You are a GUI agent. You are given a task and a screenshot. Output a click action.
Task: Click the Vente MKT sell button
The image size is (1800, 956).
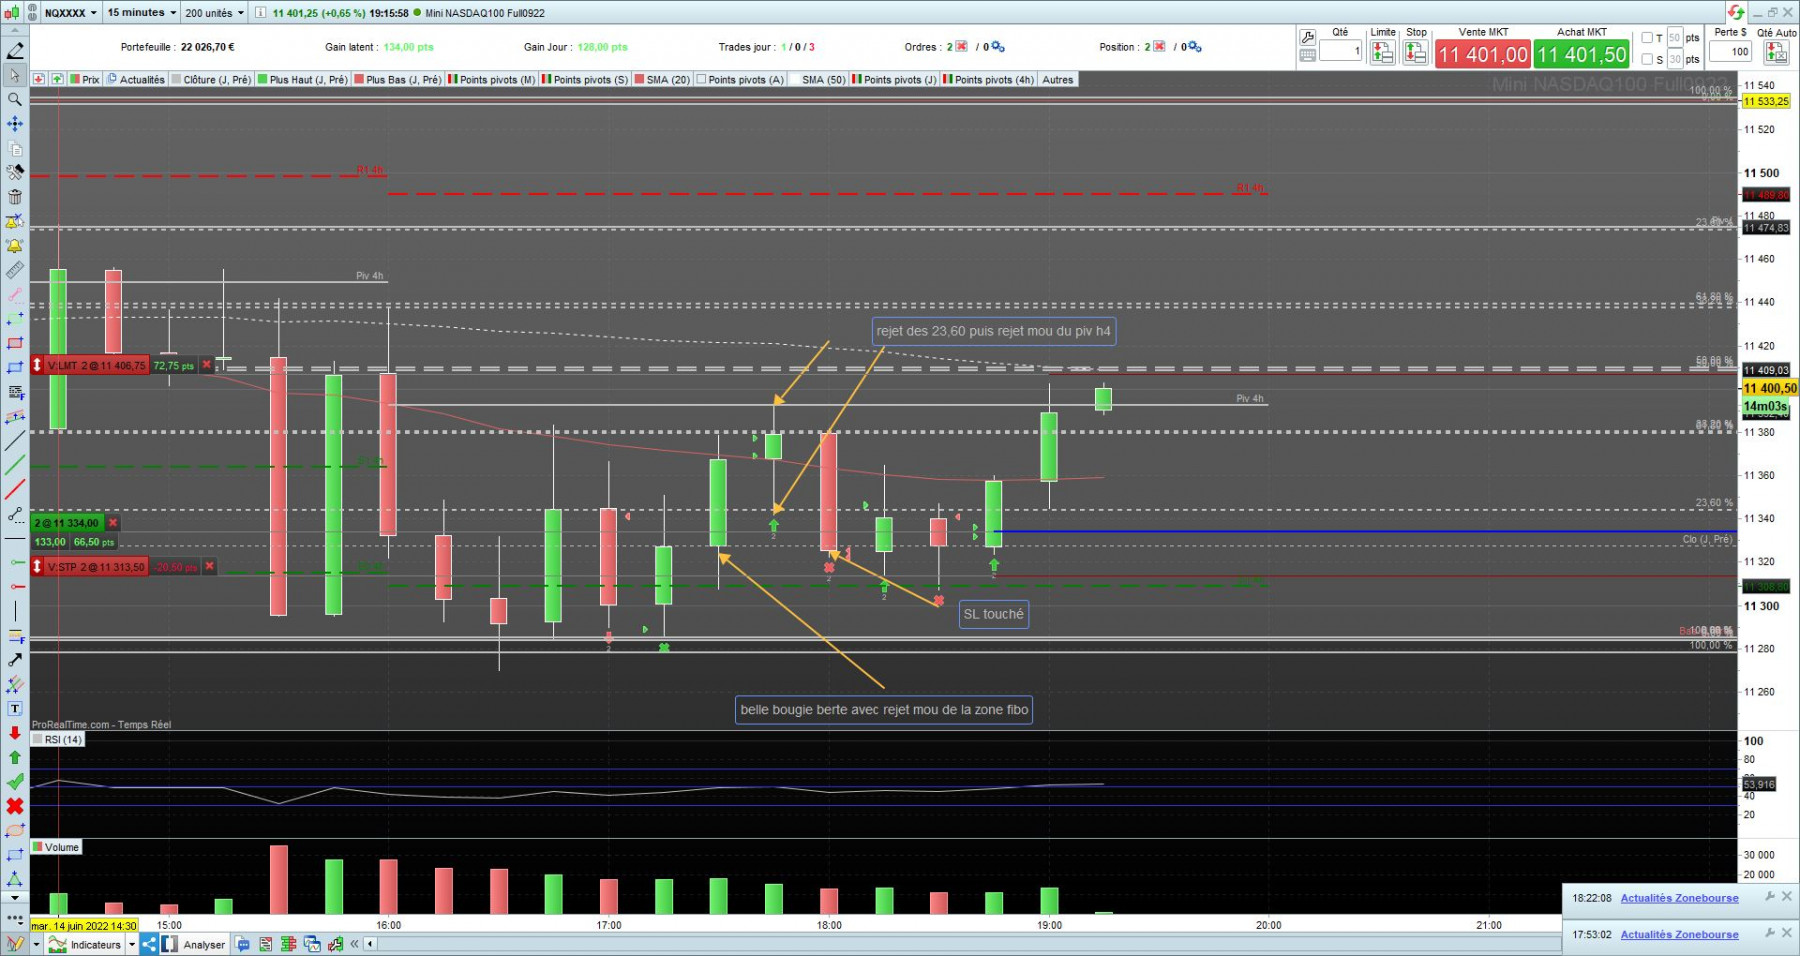point(1483,54)
